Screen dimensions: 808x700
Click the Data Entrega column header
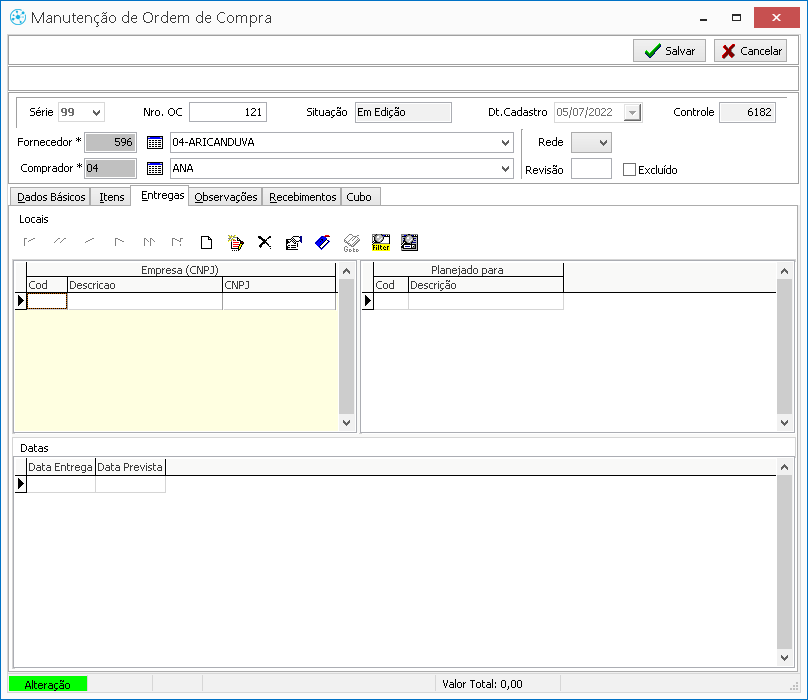tap(61, 468)
